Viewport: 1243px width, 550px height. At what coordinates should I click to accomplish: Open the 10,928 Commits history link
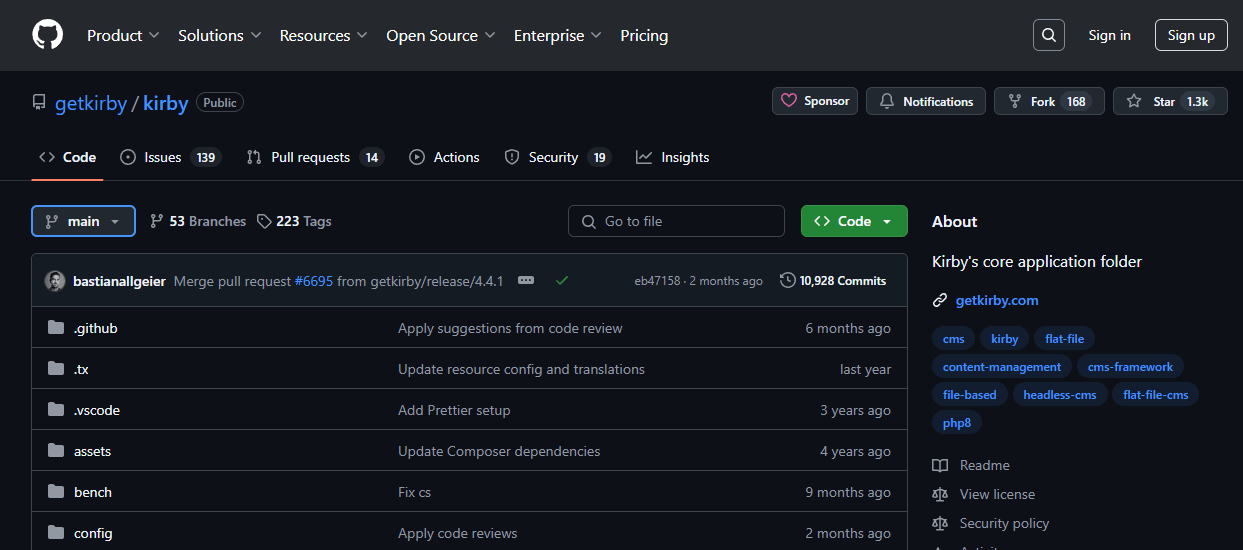coord(833,281)
